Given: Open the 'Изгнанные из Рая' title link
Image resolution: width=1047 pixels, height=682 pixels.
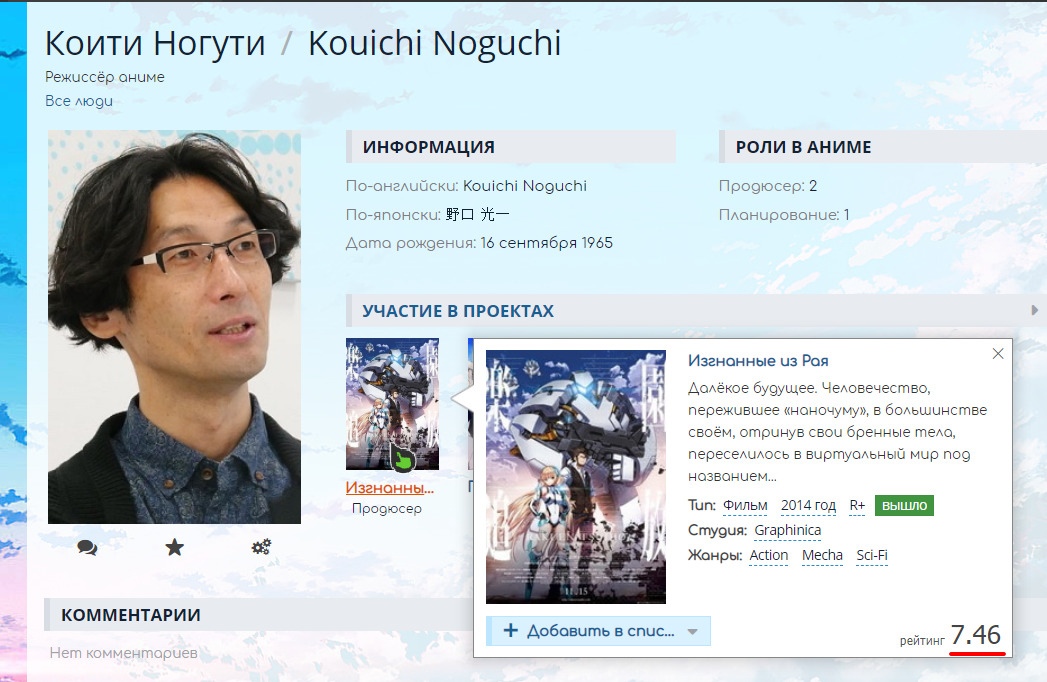Looking at the screenshot, I should pos(758,360).
